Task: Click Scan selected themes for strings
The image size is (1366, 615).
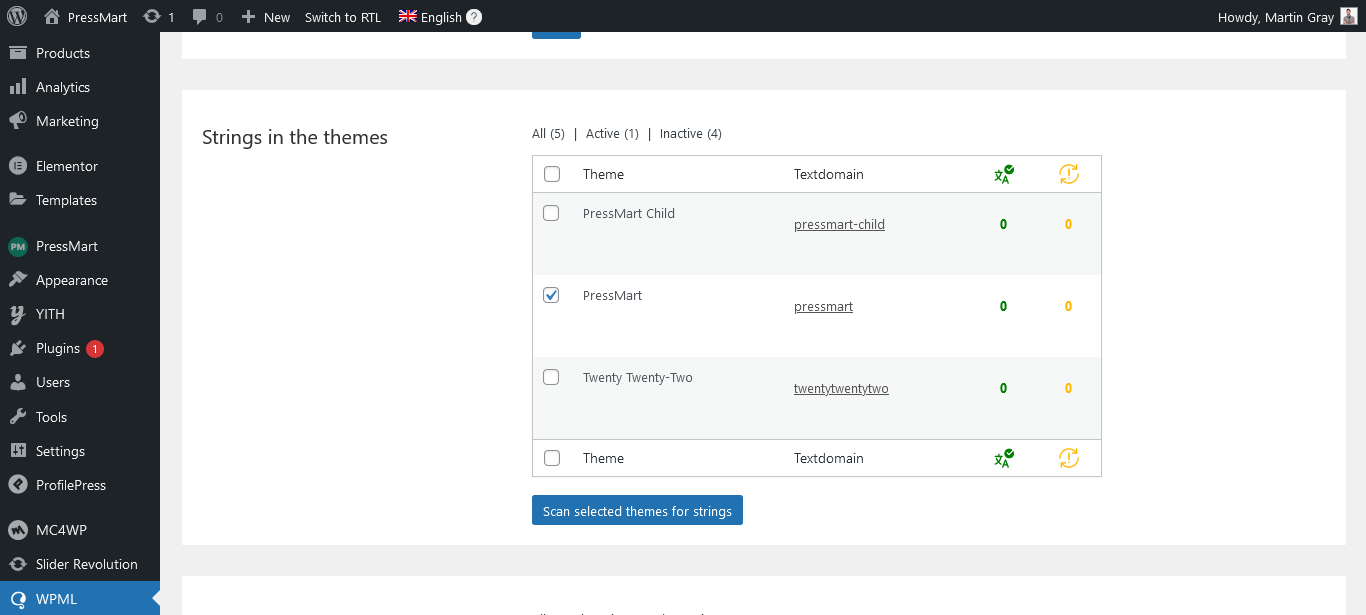Action: pyautogui.click(x=637, y=511)
